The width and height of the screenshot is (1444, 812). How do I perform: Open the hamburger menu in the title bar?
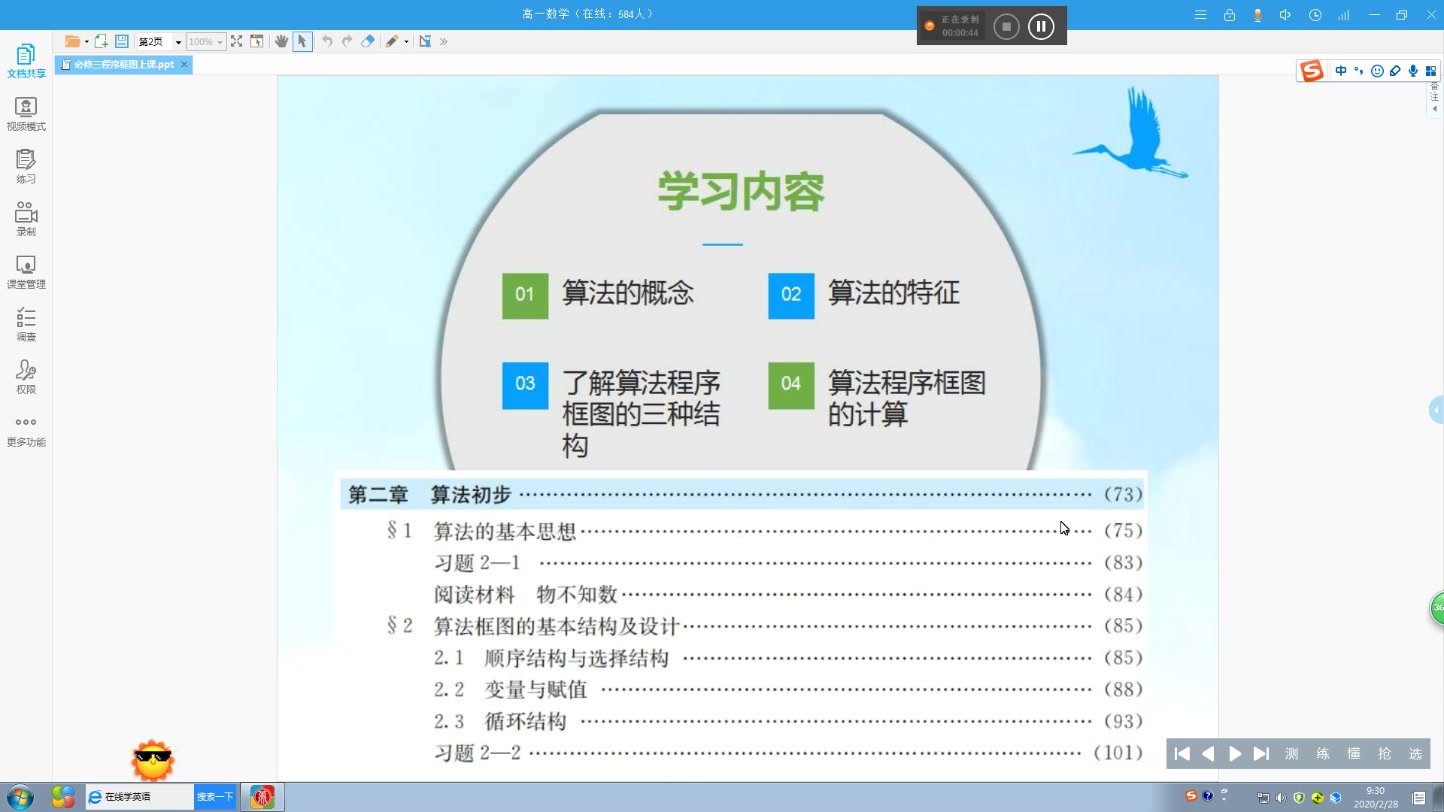coord(1200,15)
